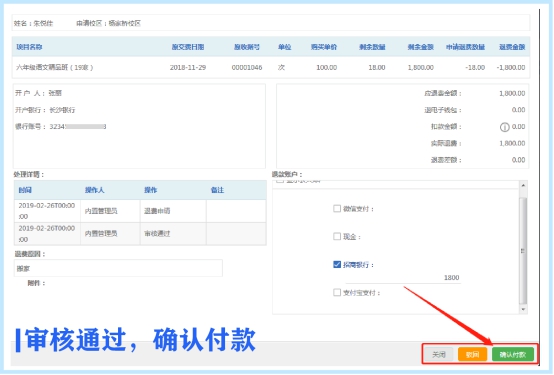Tick the 支付宝支付 checkbox

click(337, 292)
